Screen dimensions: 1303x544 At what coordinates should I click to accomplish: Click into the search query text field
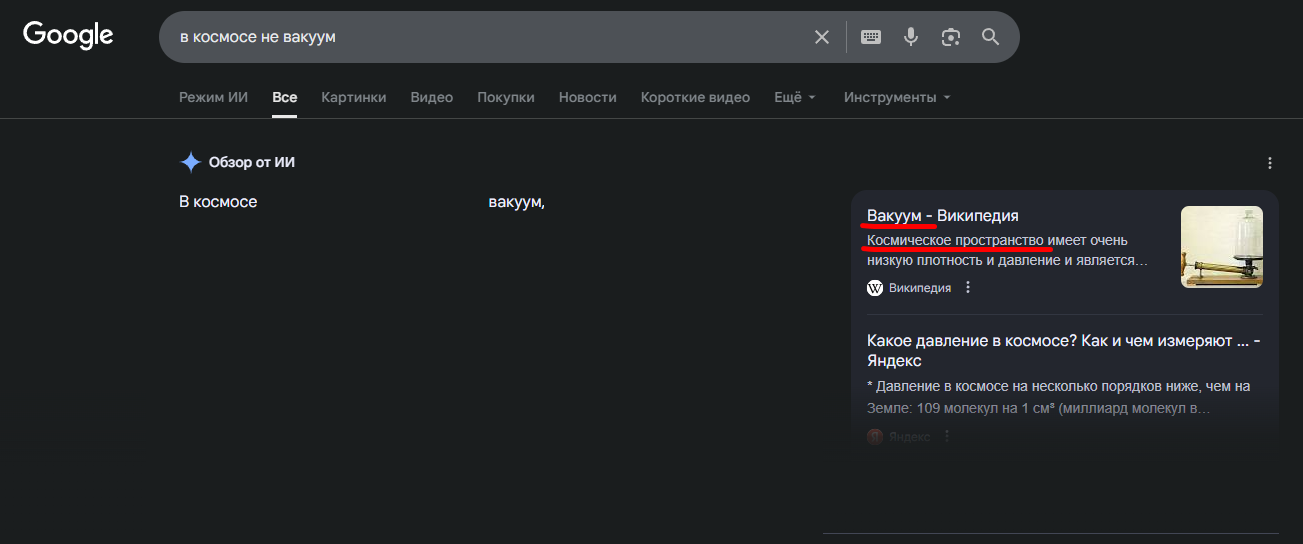coord(480,37)
